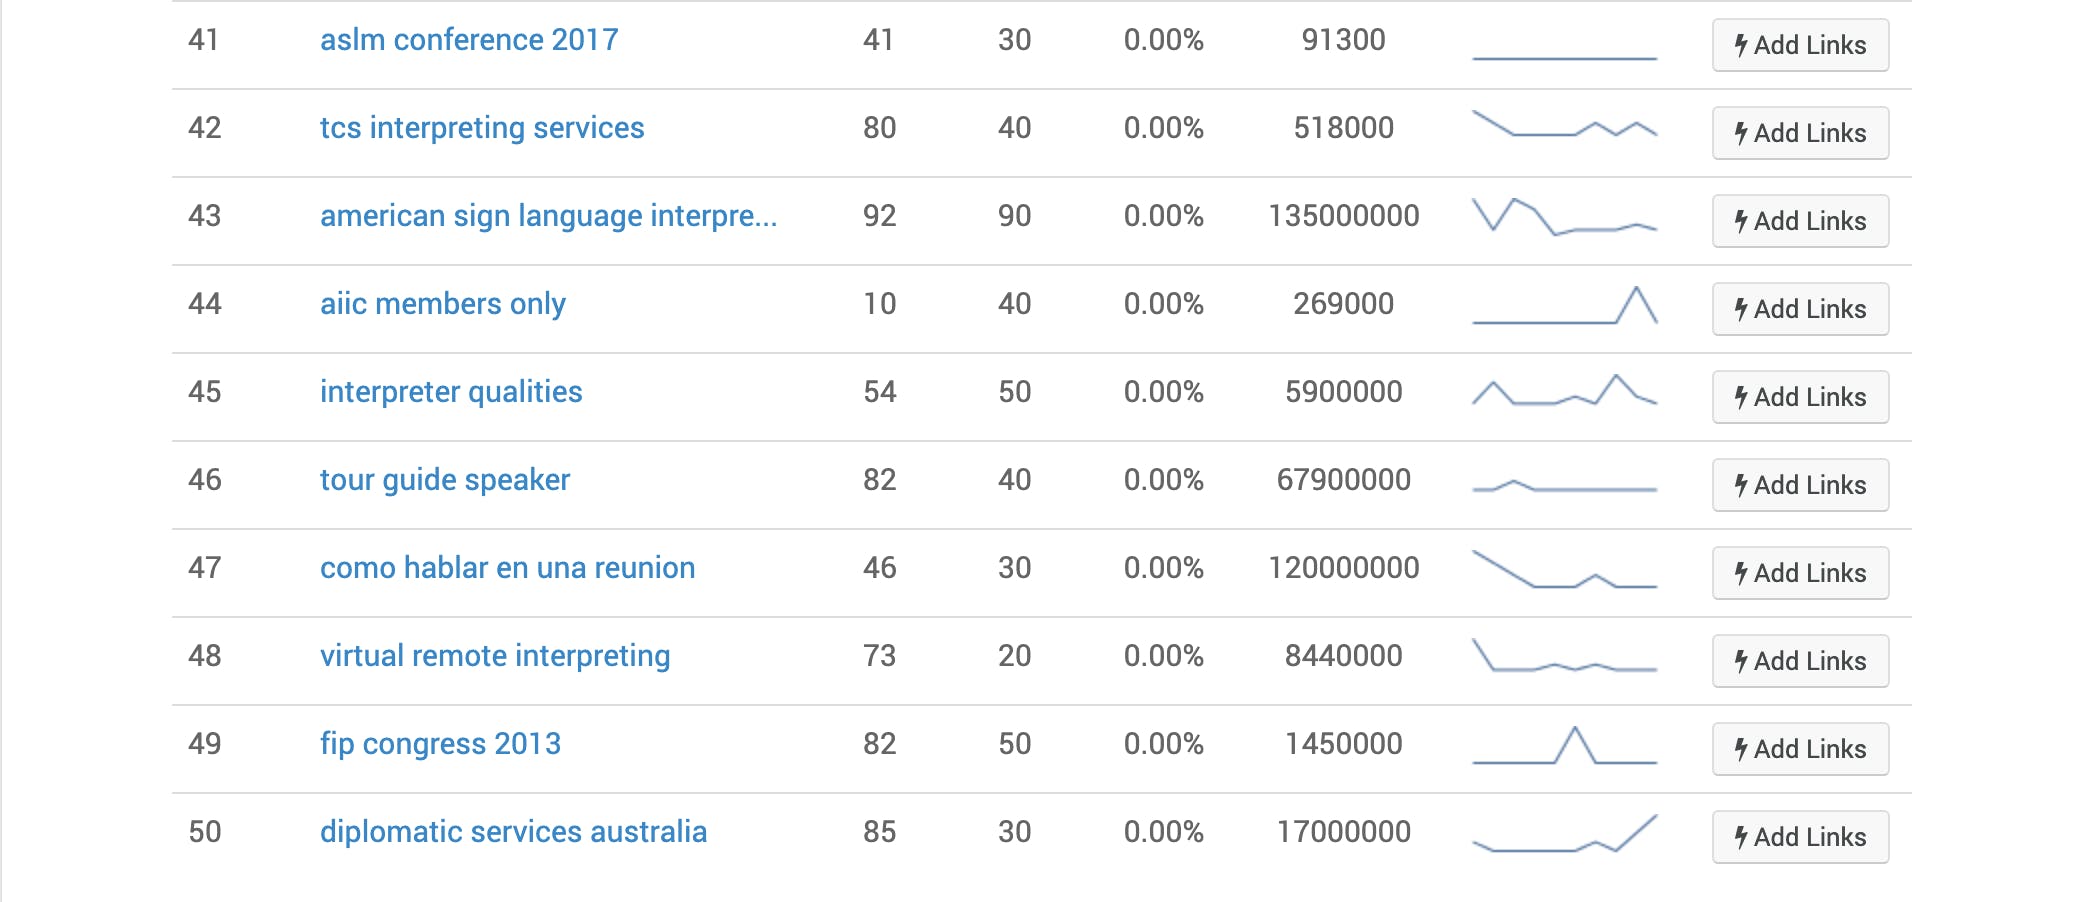
Task: Add links for diplomatic services australia
Action: [1800, 837]
